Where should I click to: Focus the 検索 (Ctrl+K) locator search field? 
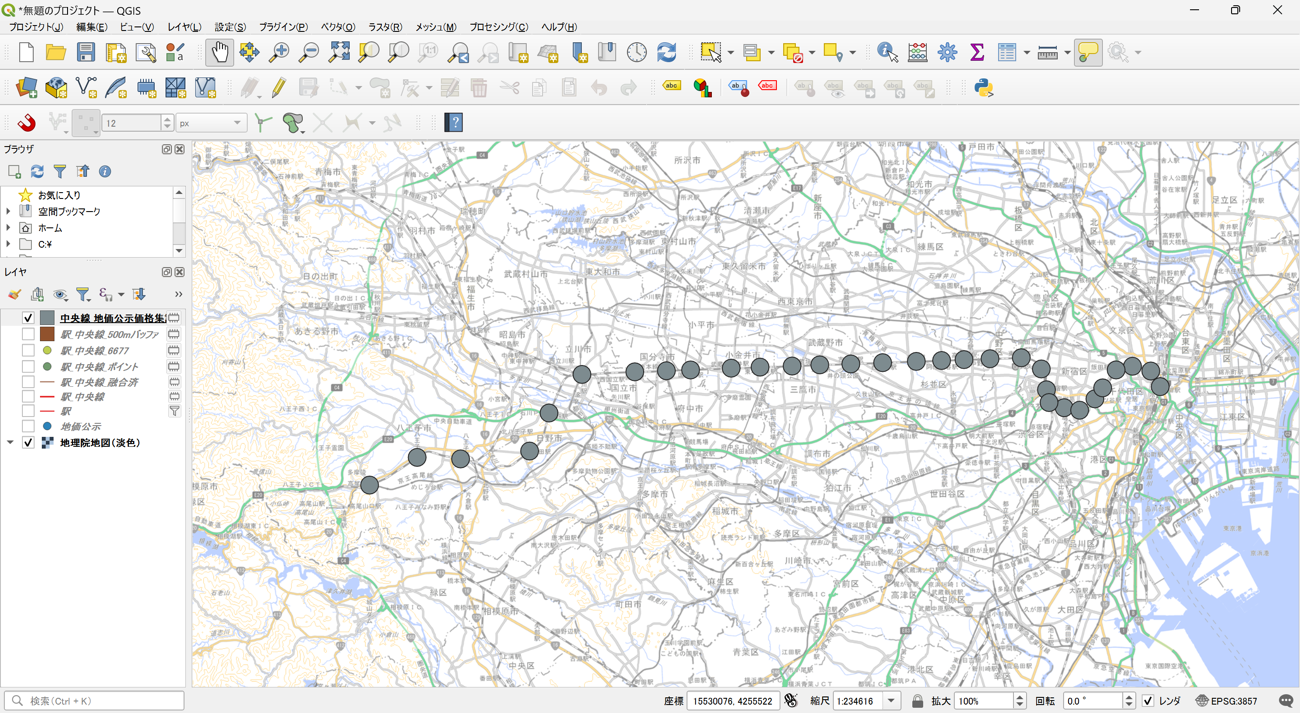(94, 701)
